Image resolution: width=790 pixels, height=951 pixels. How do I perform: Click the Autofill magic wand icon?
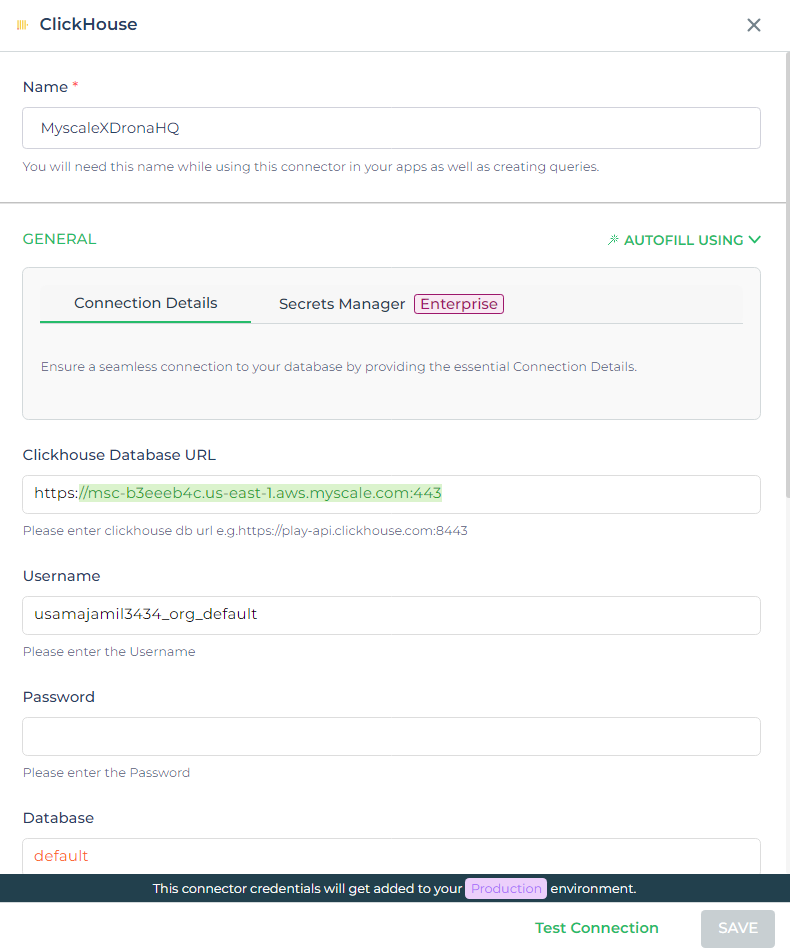614,240
